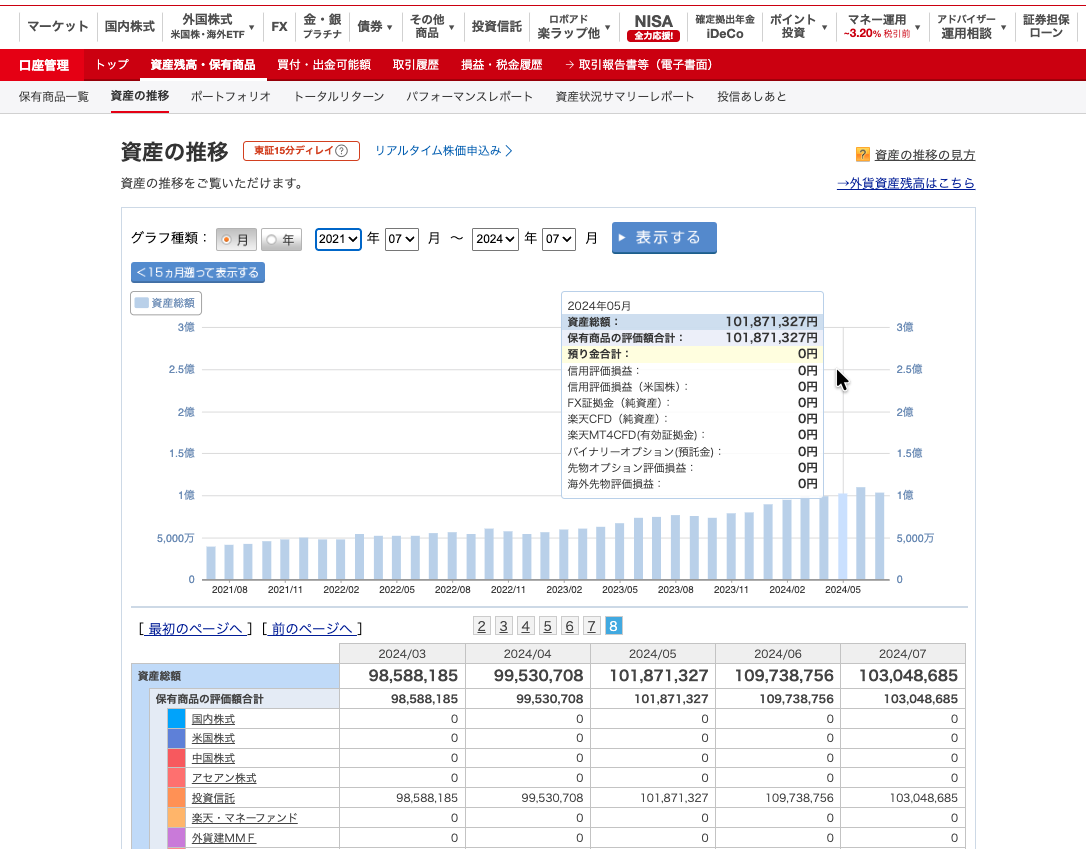Screen dimensions: 1086x849
Task: Expand the 外国株式 menu
Action: (x=212, y=27)
